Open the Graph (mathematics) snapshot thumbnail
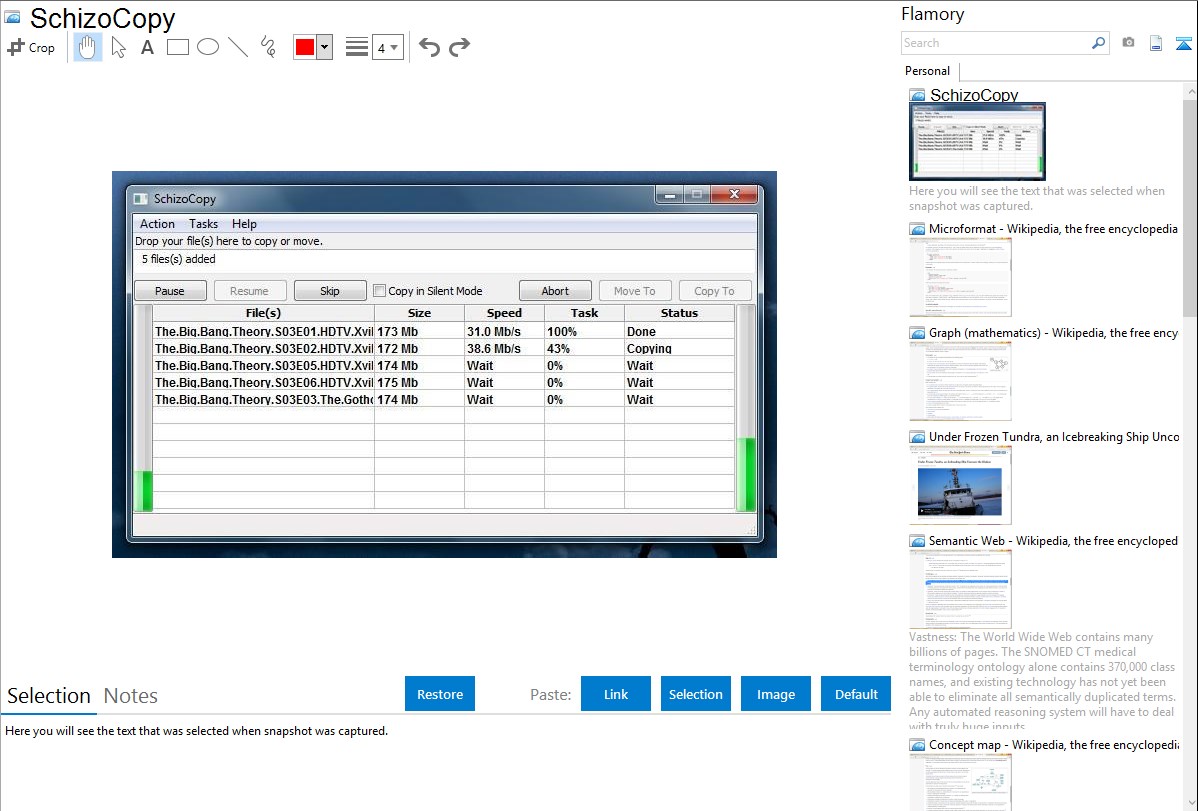 tap(960, 381)
